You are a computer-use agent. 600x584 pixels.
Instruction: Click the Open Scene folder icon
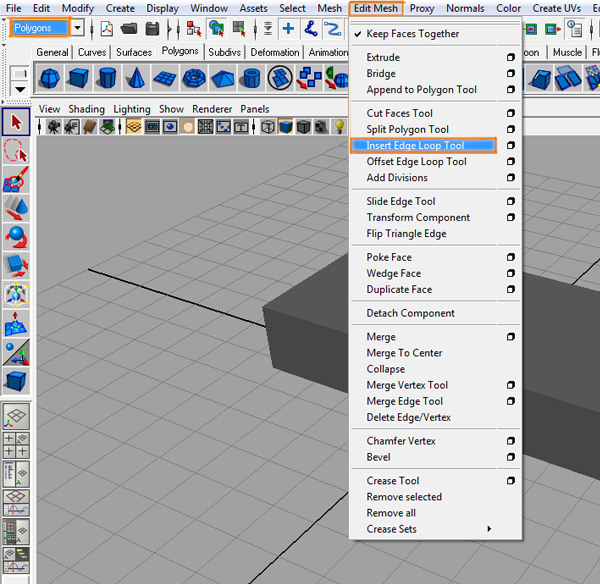coord(129,29)
